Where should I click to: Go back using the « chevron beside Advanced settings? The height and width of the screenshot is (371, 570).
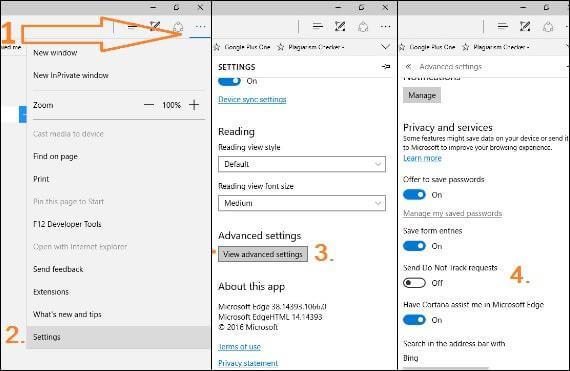click(408, 66)
